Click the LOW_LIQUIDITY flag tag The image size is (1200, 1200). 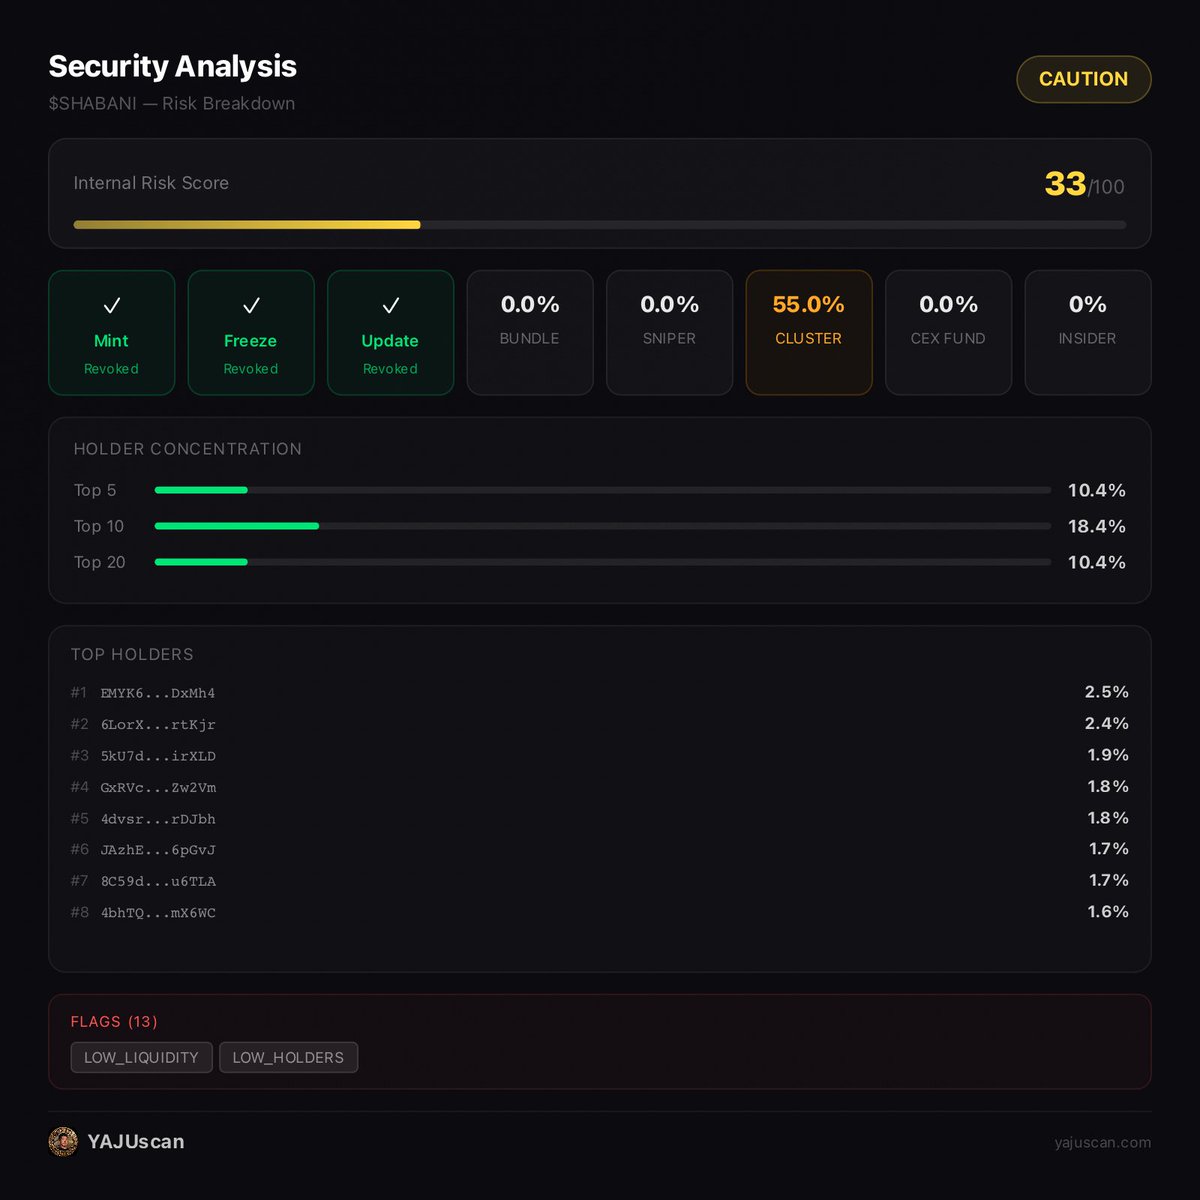(141, 1057)
